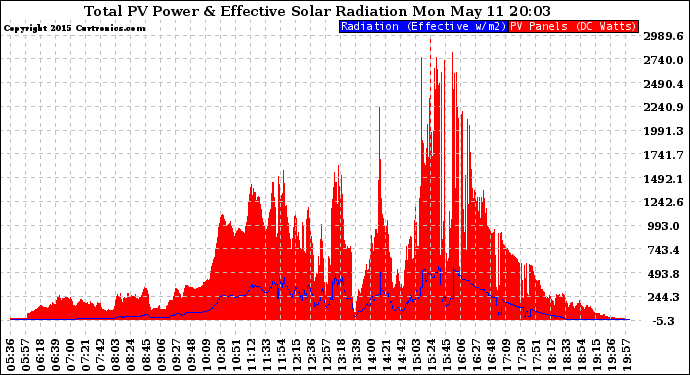The image size is (690, 375).
Task: Click the 244.3 y-axis value
Action: (664, 298)
